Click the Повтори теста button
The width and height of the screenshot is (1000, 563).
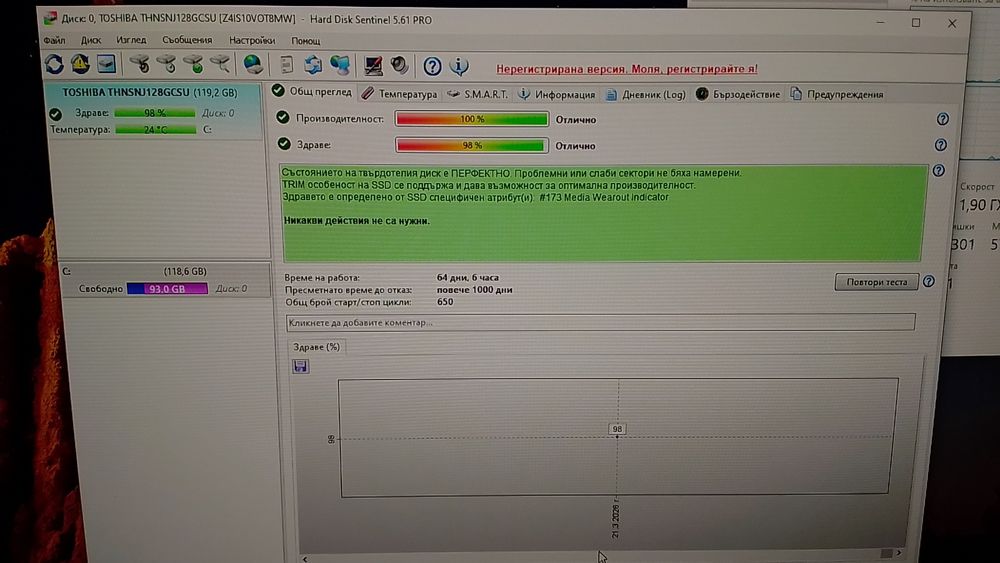(876, 282)
